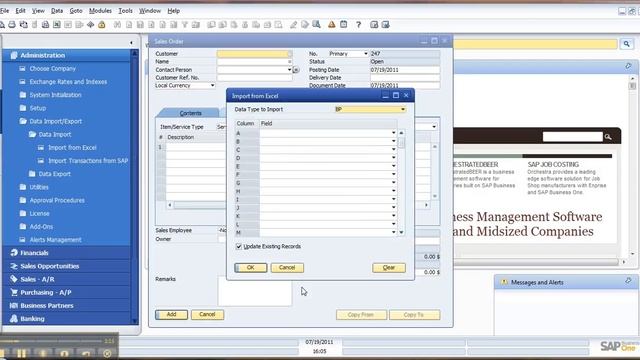Open Data Type to Import dropdown

click(x=403, y=109)
